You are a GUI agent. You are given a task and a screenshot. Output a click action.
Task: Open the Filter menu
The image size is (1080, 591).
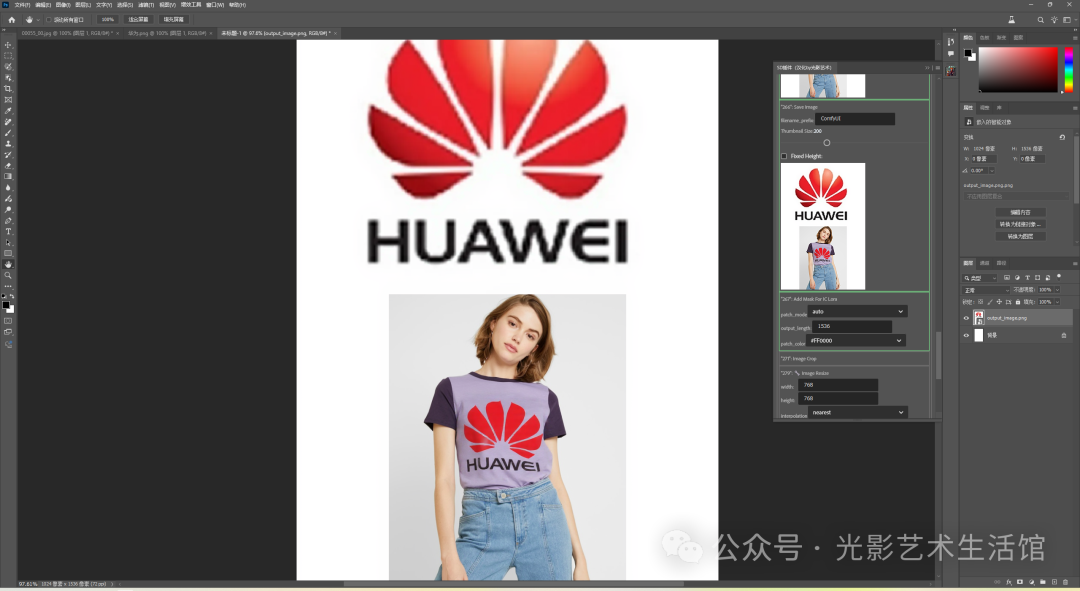tap(146, 5)
